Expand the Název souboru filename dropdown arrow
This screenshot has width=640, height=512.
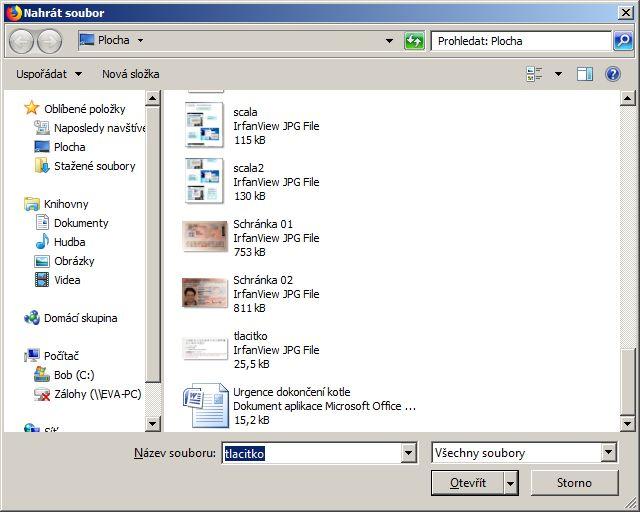click(408, 453)
